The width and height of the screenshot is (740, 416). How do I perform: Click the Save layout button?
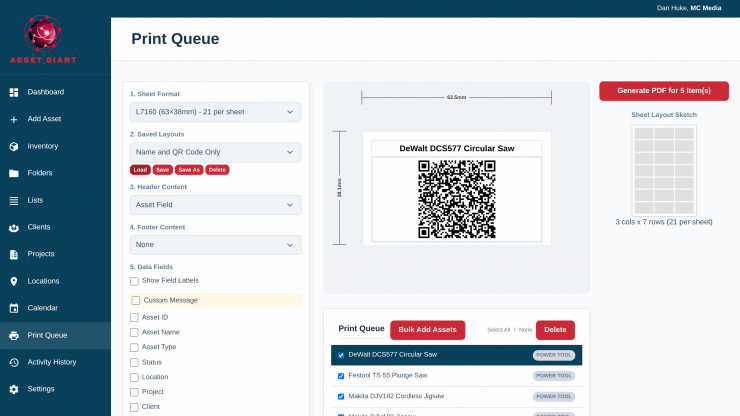[x=162, y=170]
